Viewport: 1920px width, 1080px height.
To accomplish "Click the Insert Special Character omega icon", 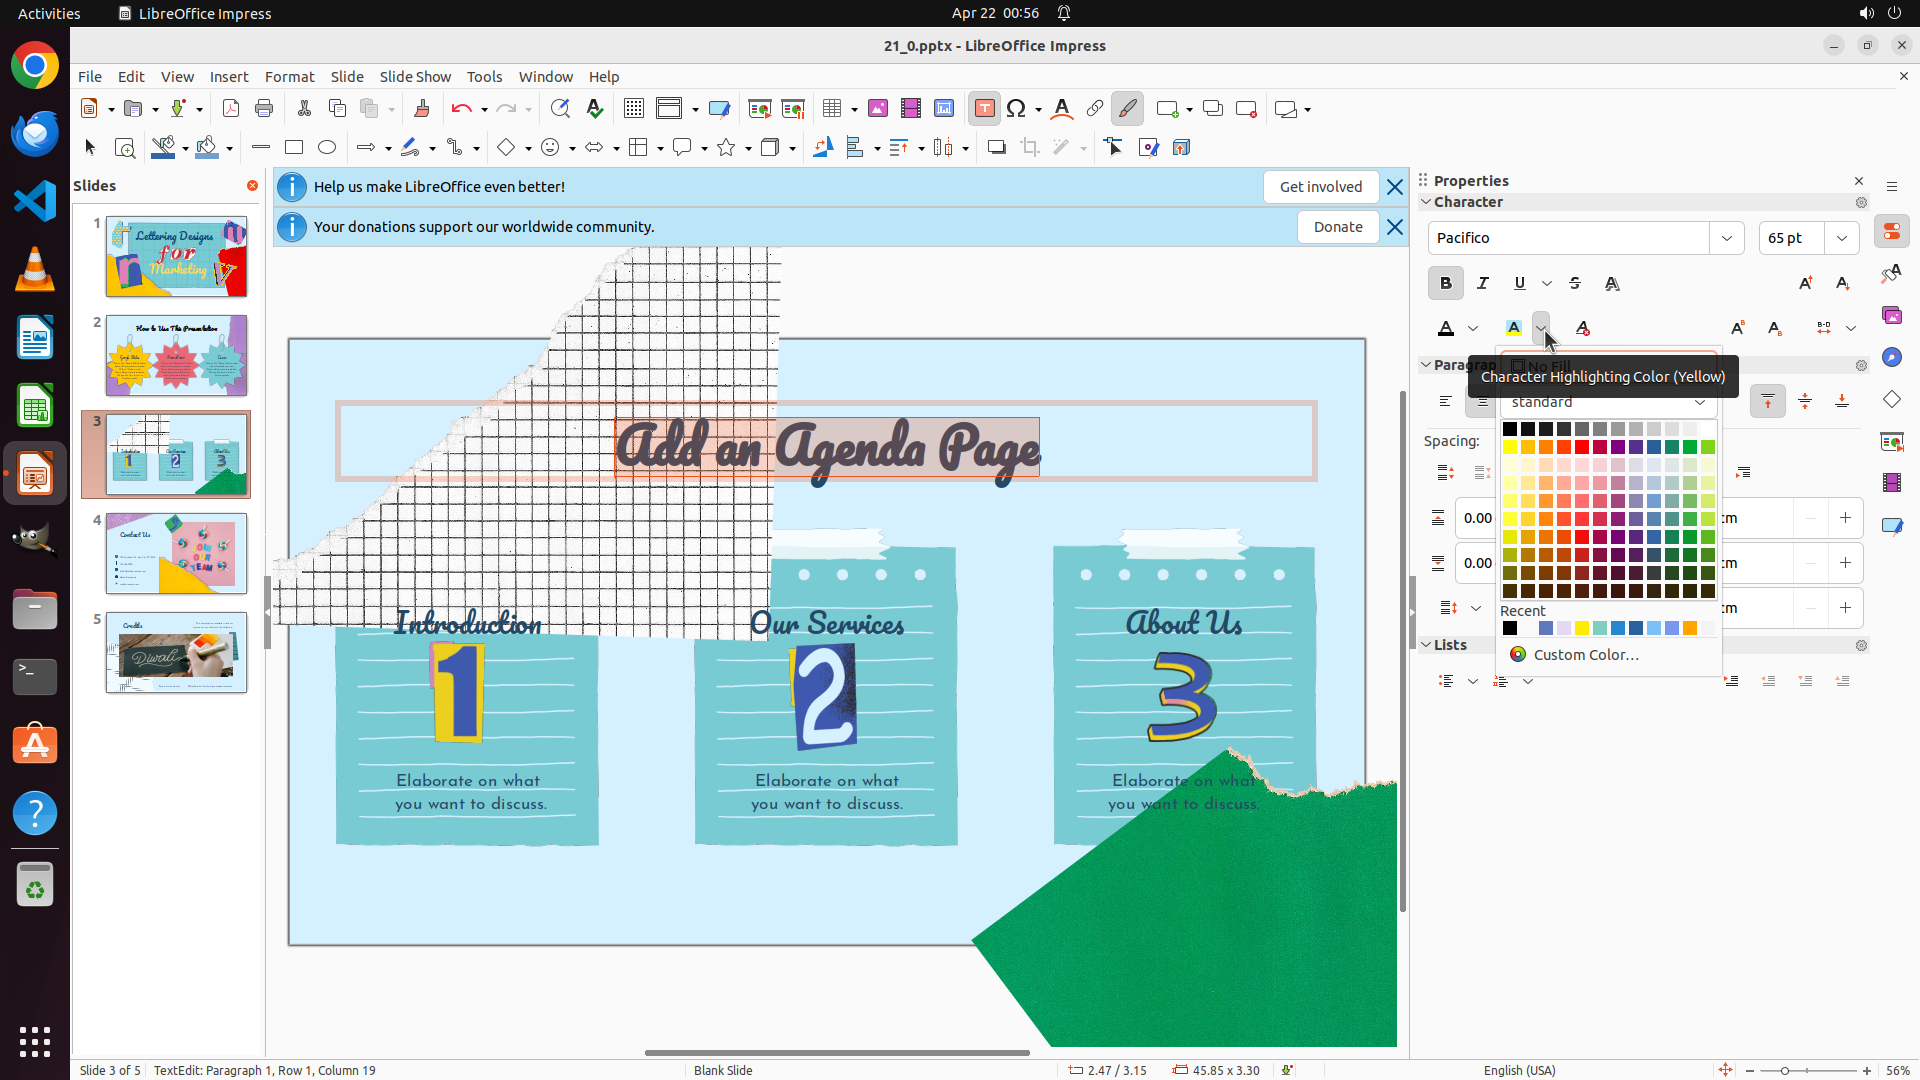I will pyautogui.click(x=1016, y=109).
